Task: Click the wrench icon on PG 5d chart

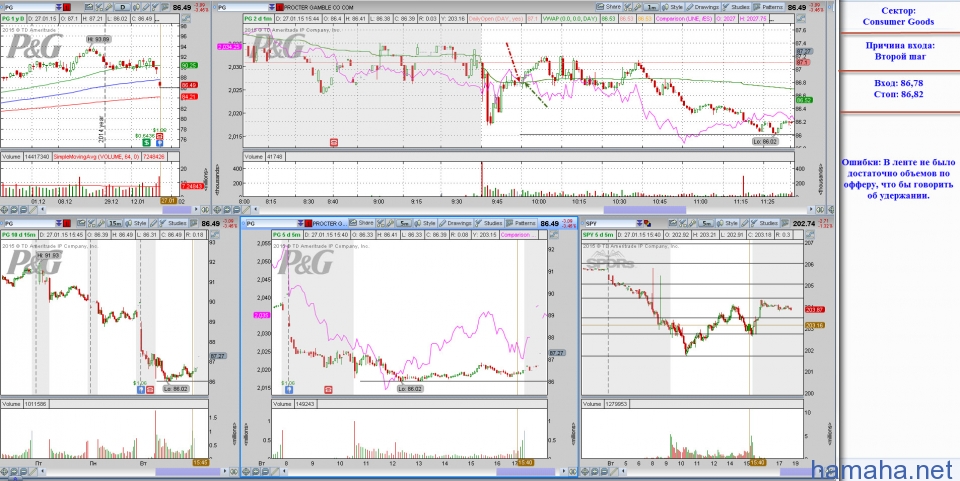Action: [390, 223]
